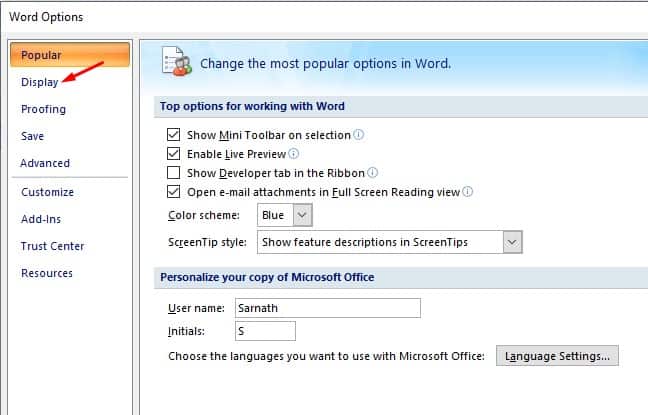Expand the Color scheme dropdown
Viewport: 648px width, 415px height.
303,215
